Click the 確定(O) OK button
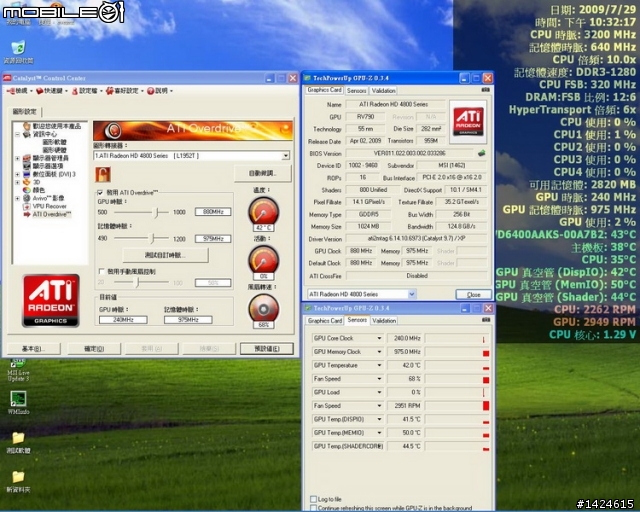The image size is (640, 512). [x=94, y=348]
